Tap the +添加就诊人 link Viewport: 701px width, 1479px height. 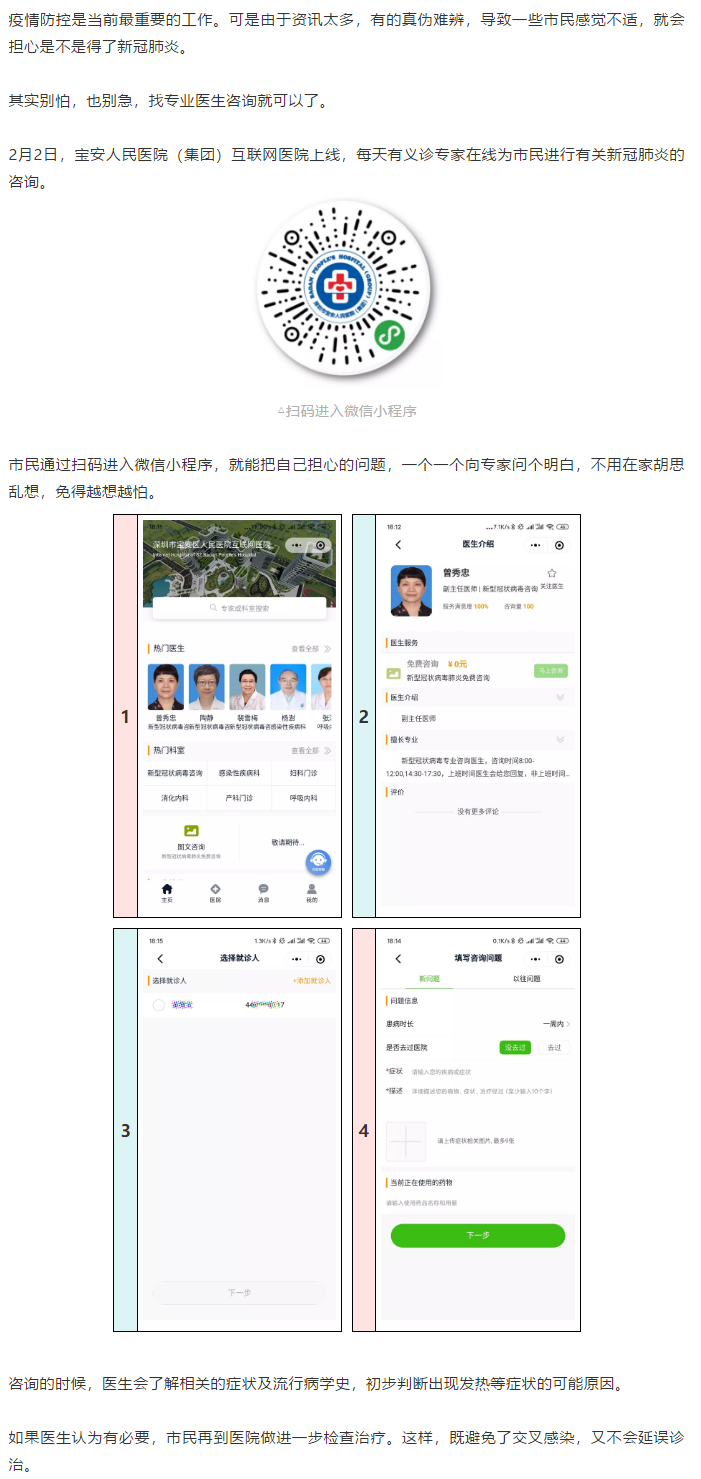pos(312,981)
